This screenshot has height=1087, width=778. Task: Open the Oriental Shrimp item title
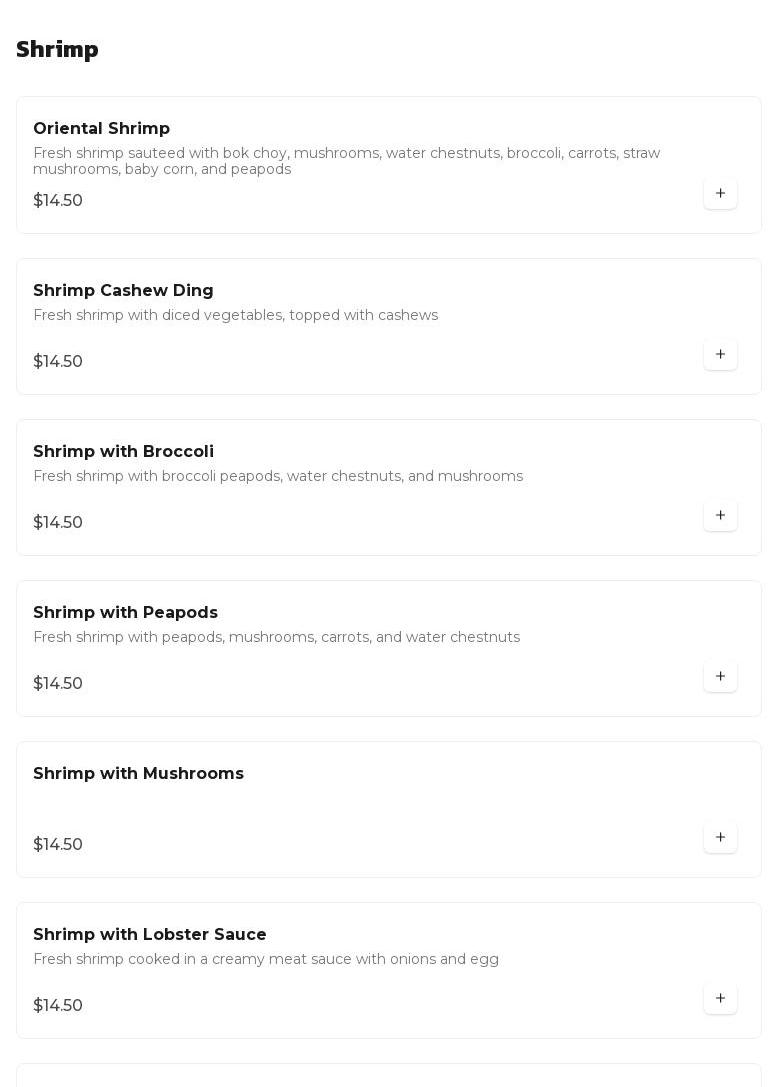101,129
